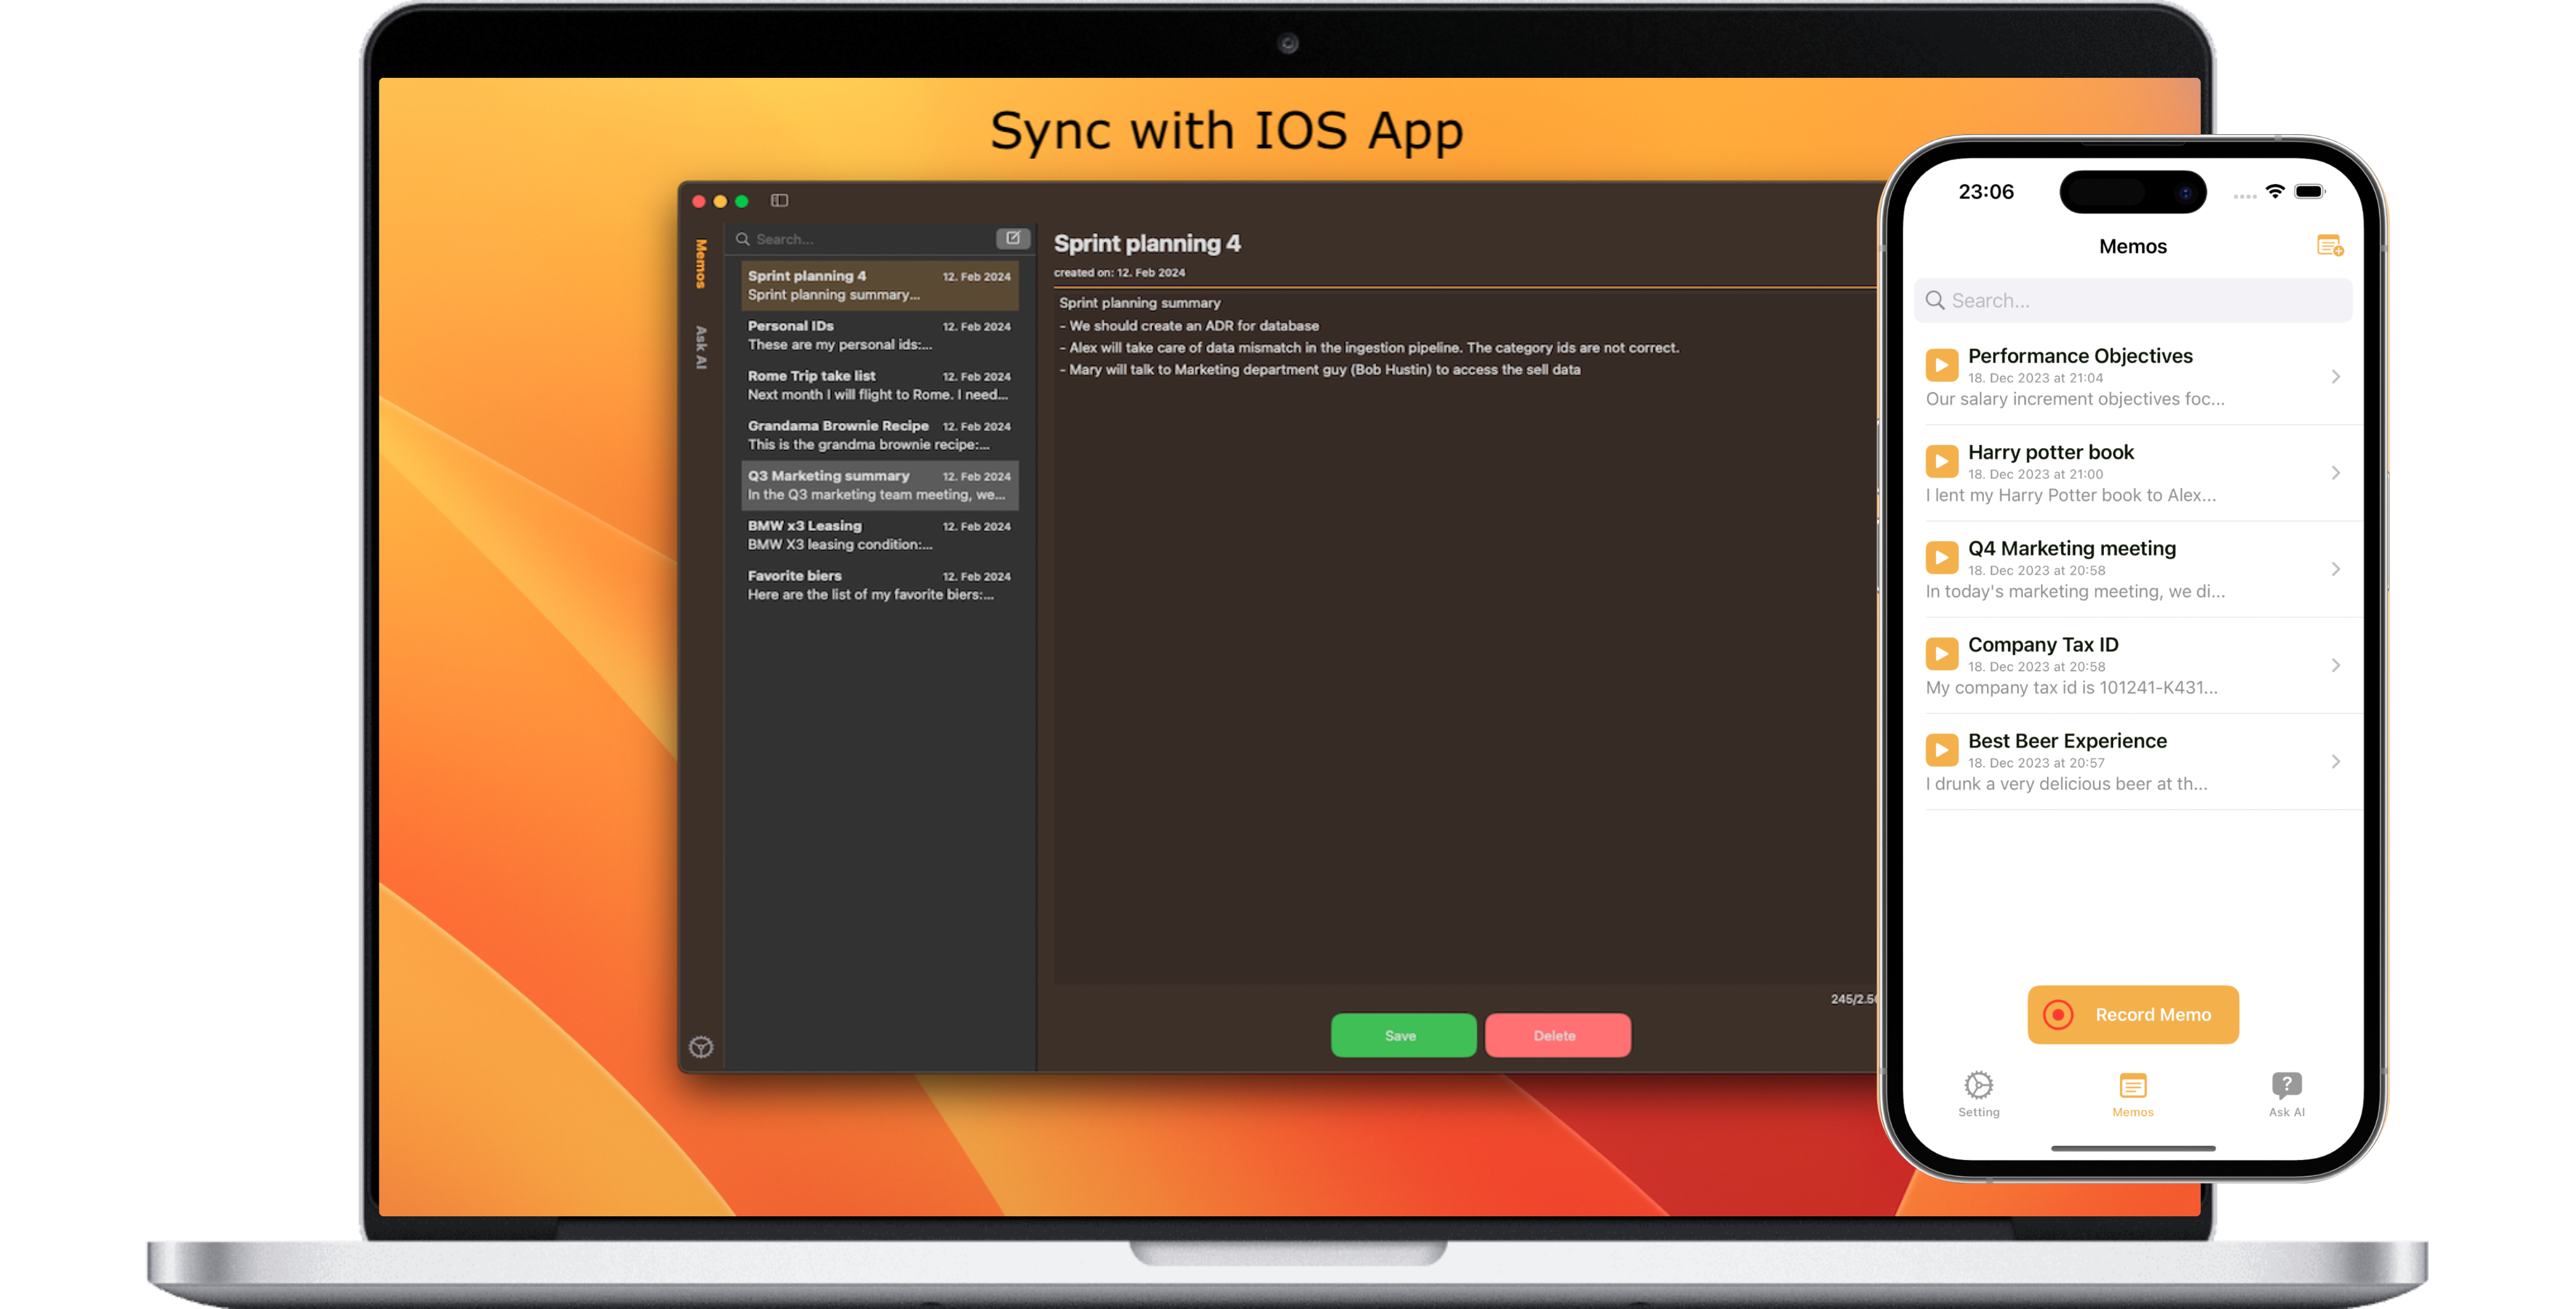Open Harry potter book via its chevron
The width and height of the screenshot is (2576, 1309).
(x=2335, y=473)
